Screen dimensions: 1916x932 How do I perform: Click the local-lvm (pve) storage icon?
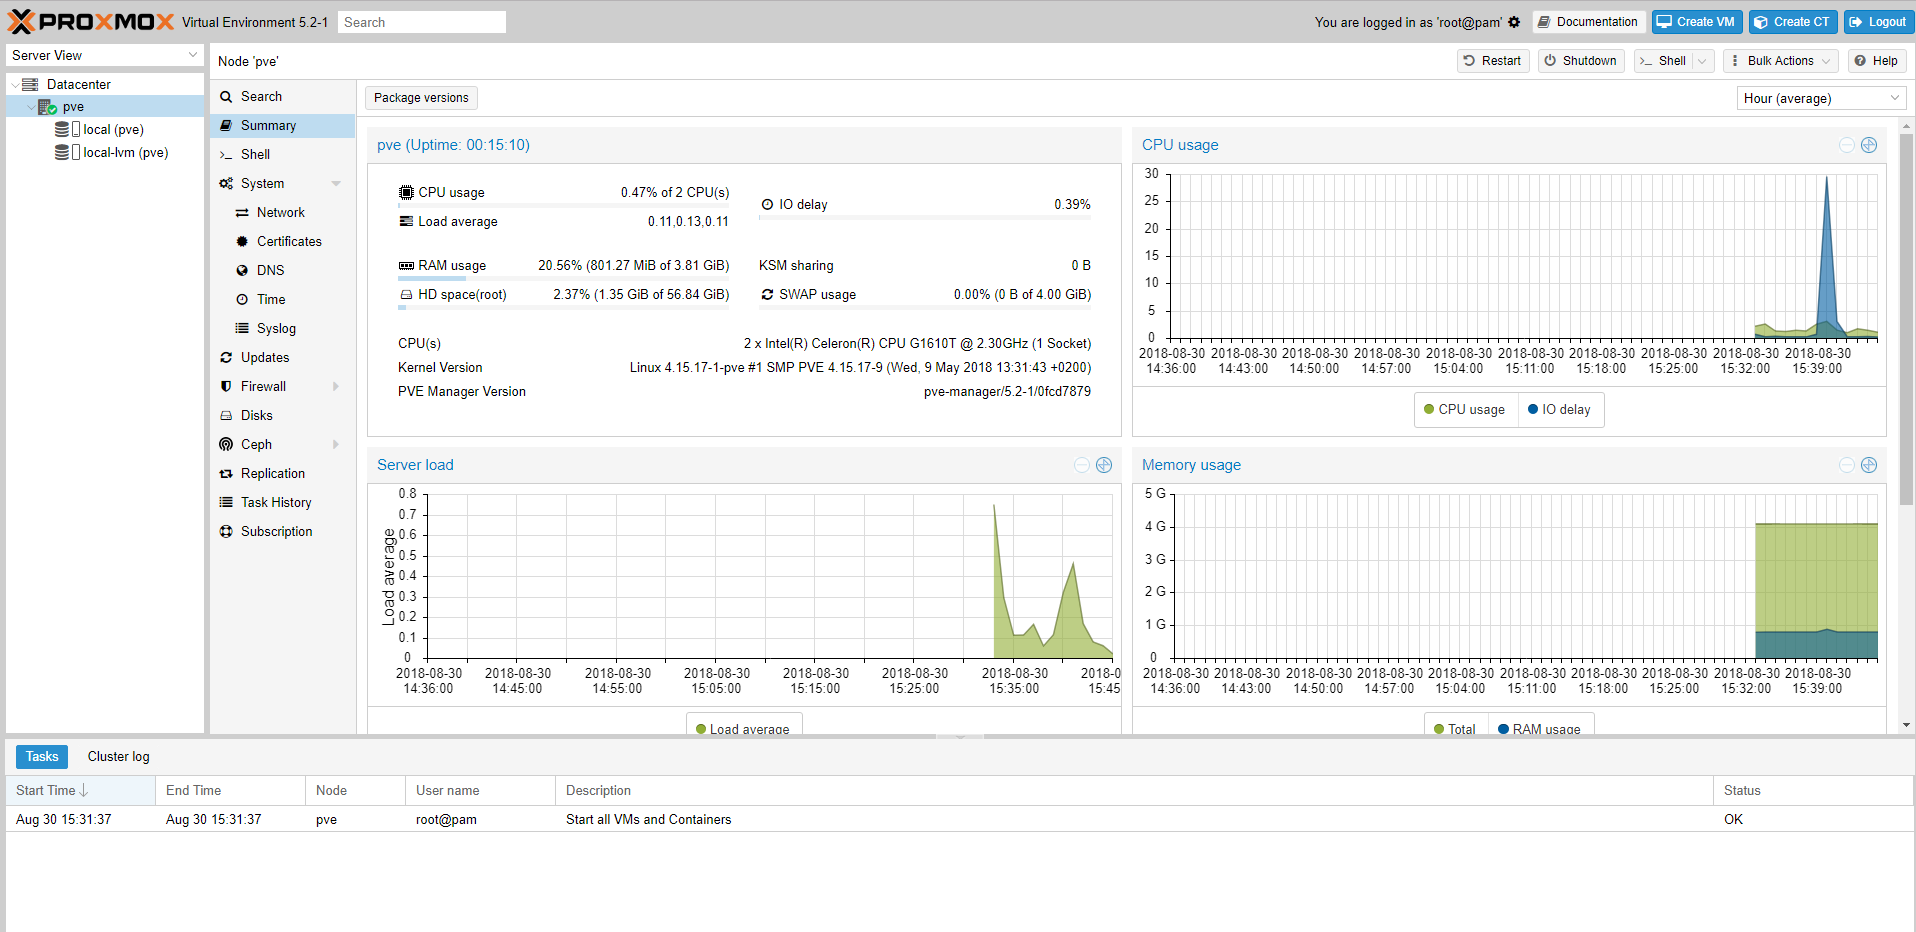tap(67, 152)
